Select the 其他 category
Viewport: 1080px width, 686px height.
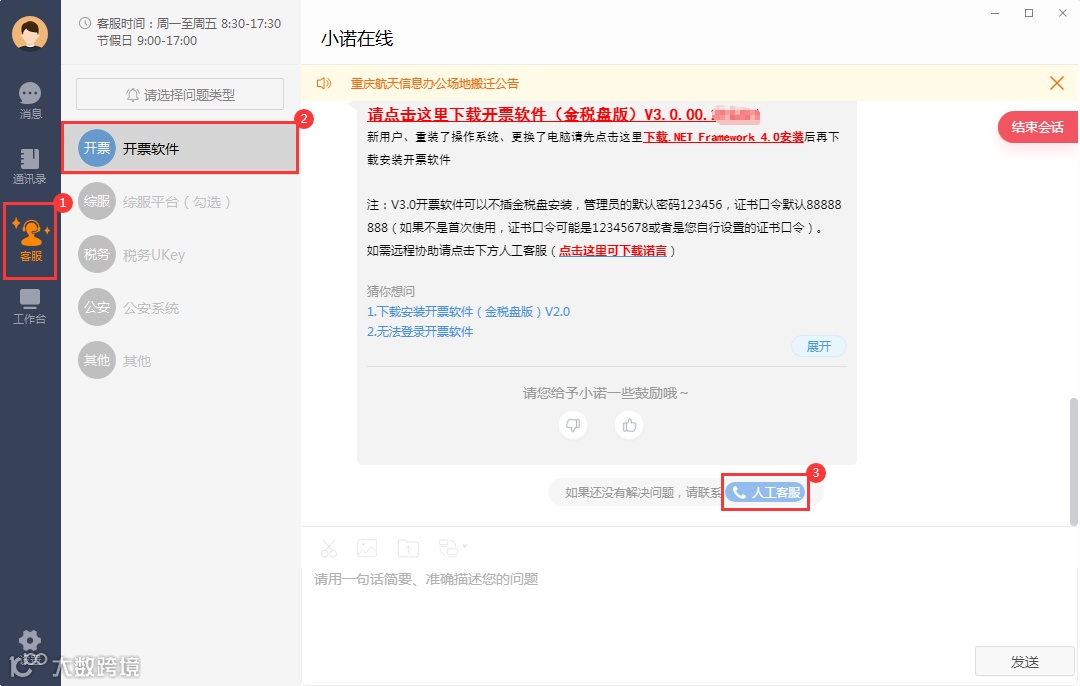tap(180, 360)
